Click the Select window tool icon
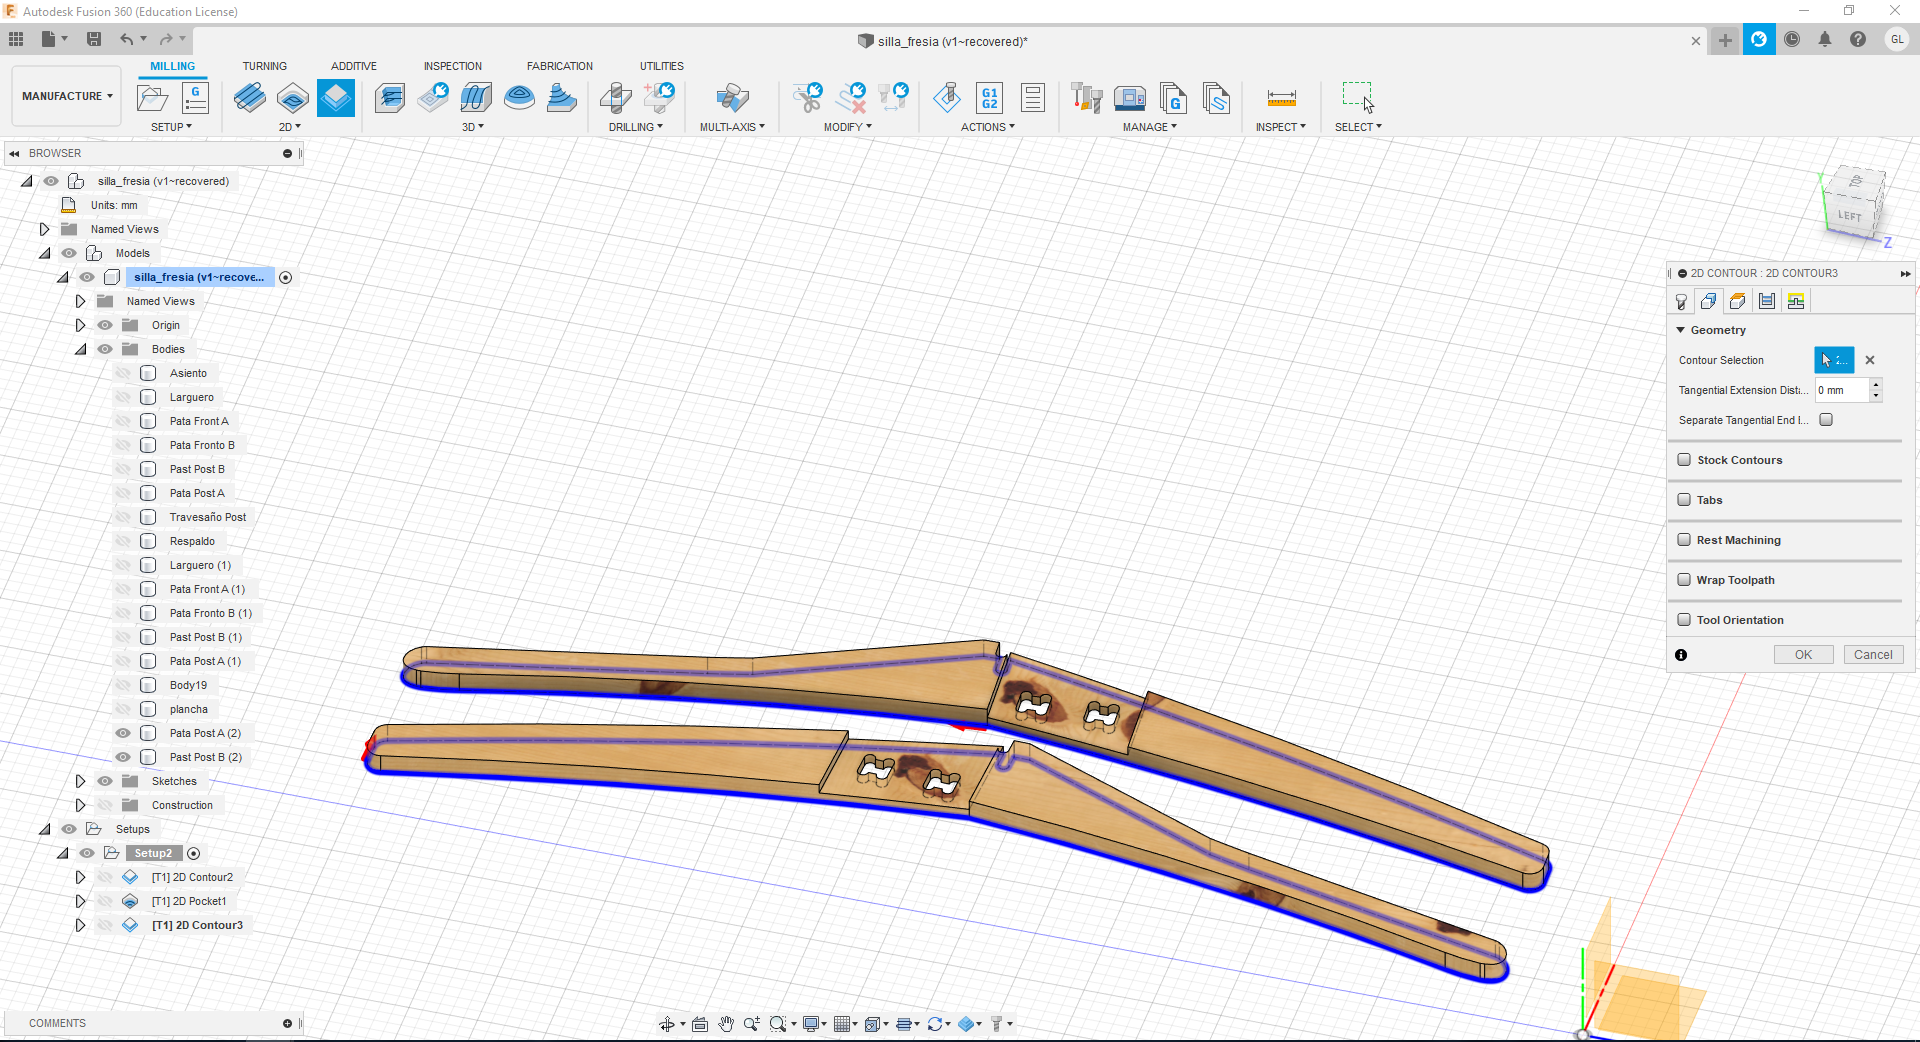The width and height of the screenshot is (1920, 1042). coord(1358,98)
